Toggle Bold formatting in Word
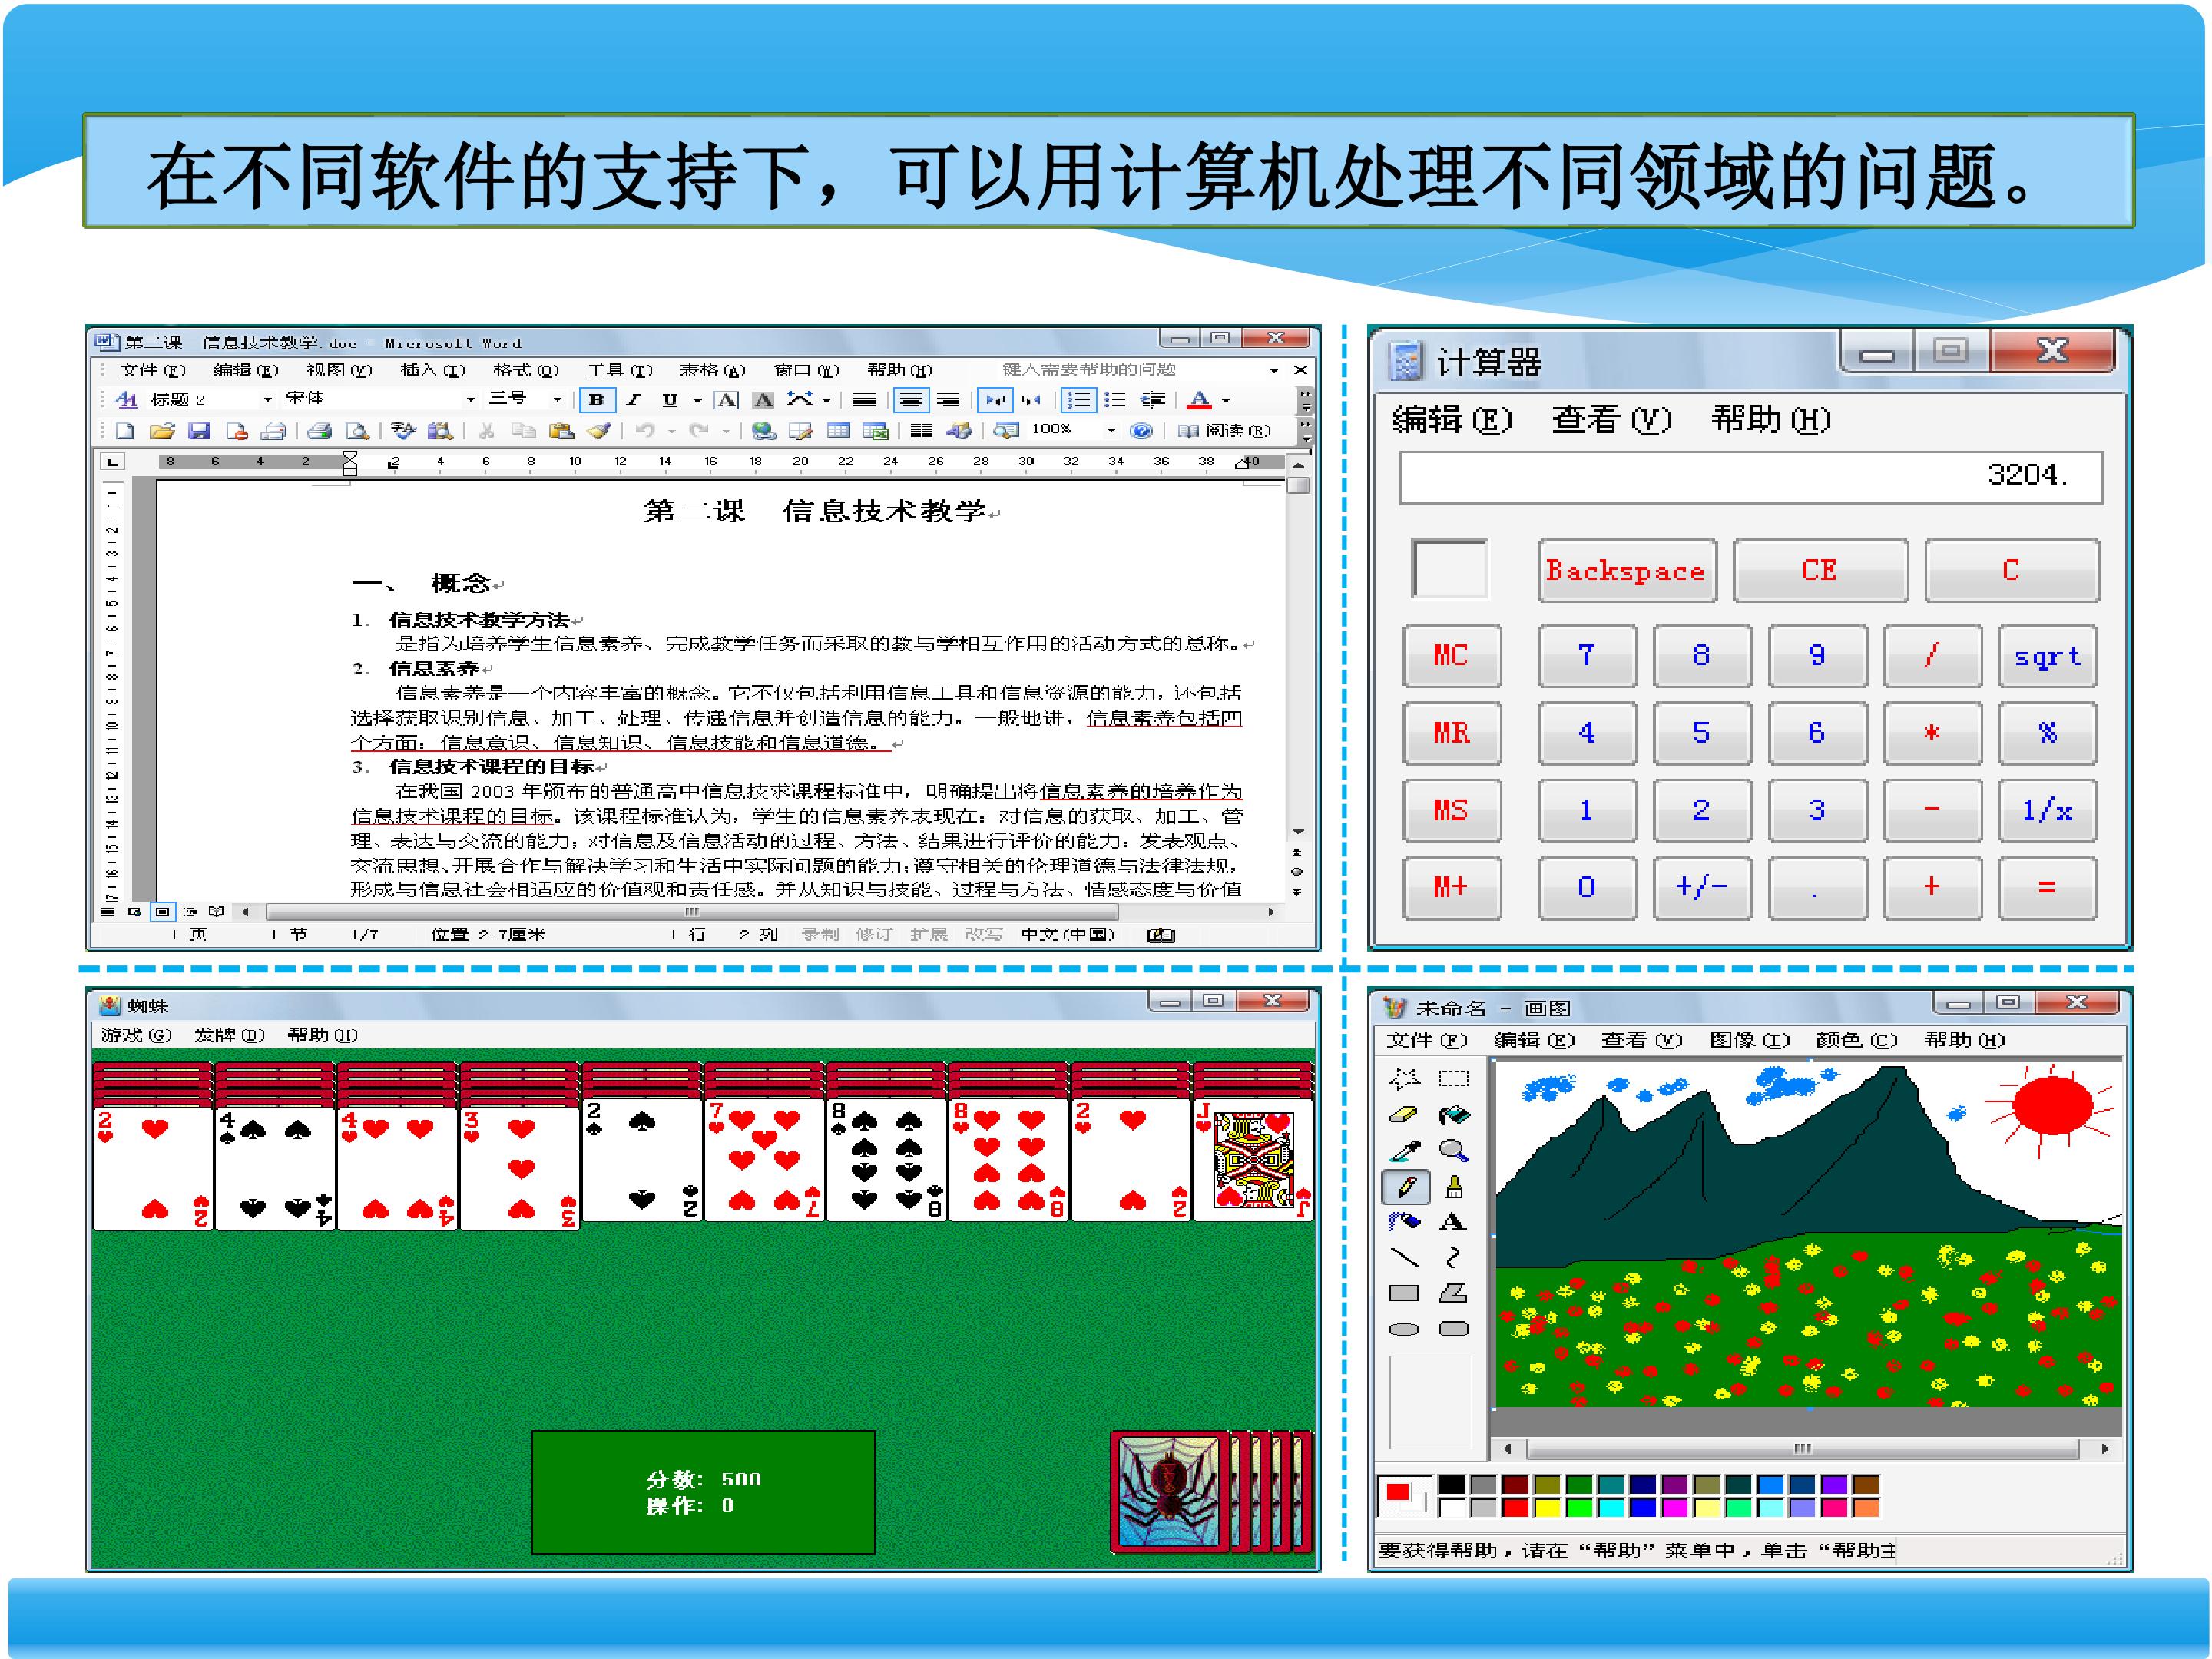The width and height of the screenshot is (2212, 1659). point(597,400)
